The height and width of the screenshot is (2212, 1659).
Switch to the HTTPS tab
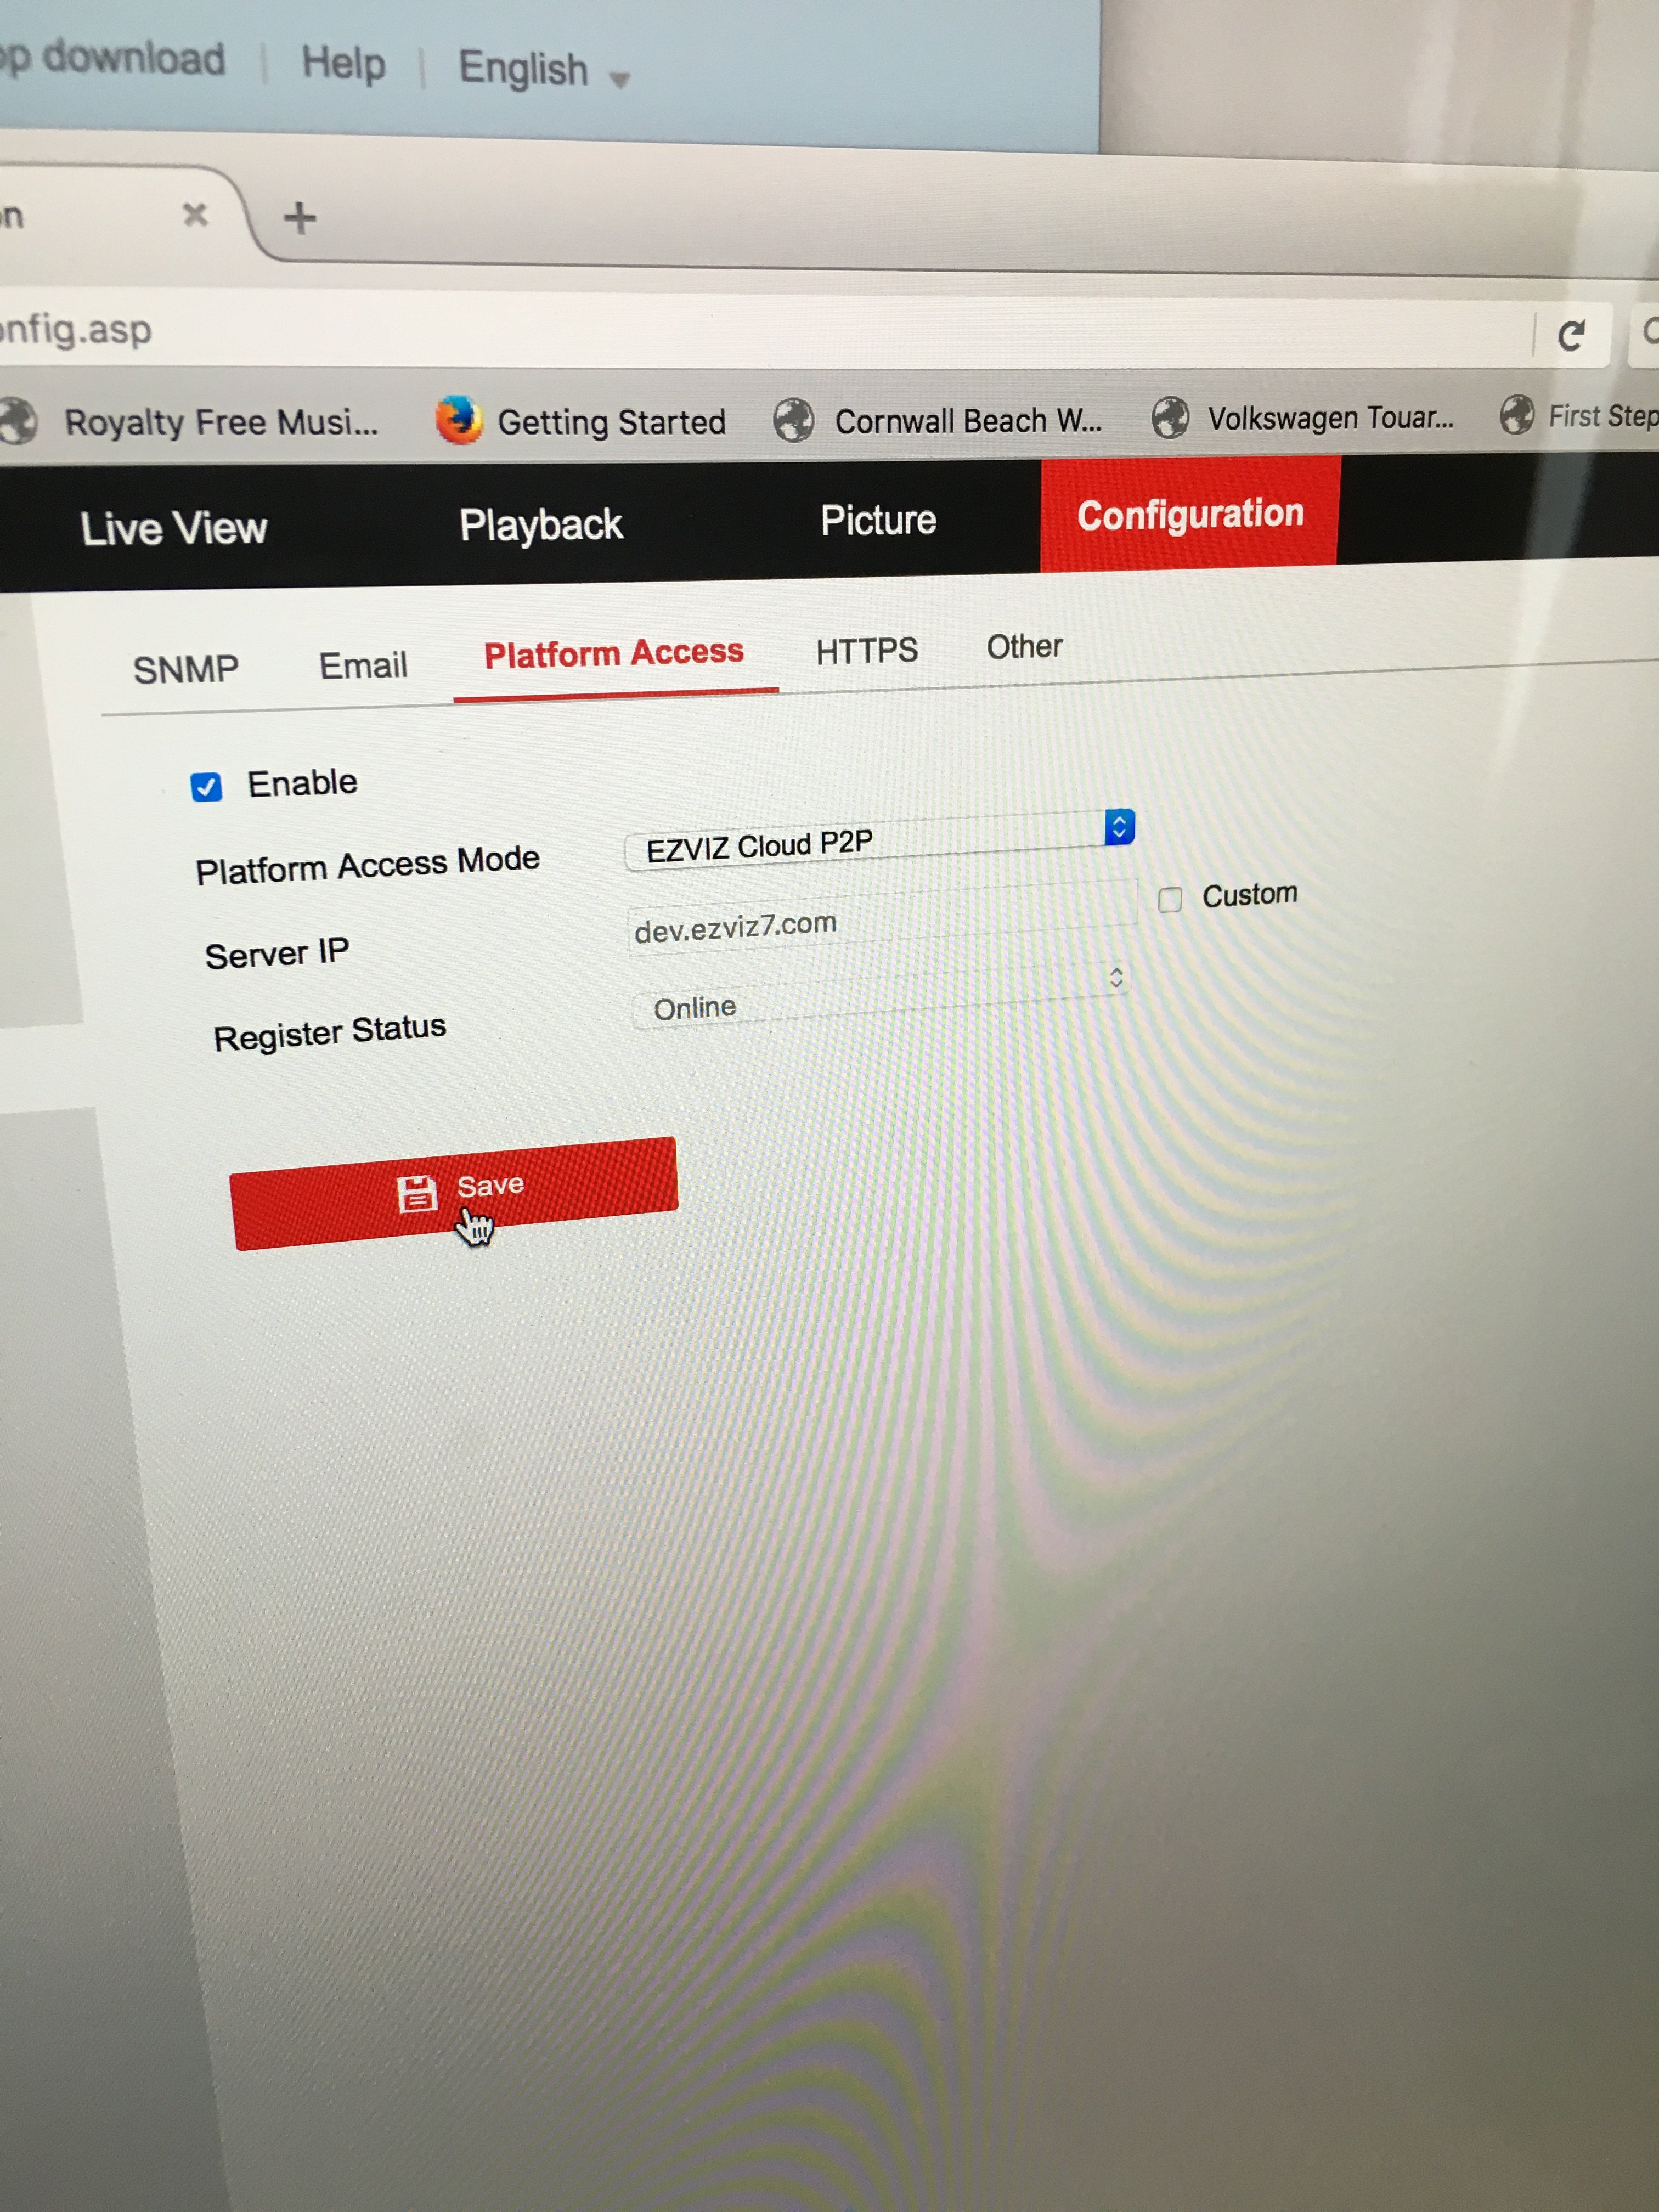[x=866, y=651]
